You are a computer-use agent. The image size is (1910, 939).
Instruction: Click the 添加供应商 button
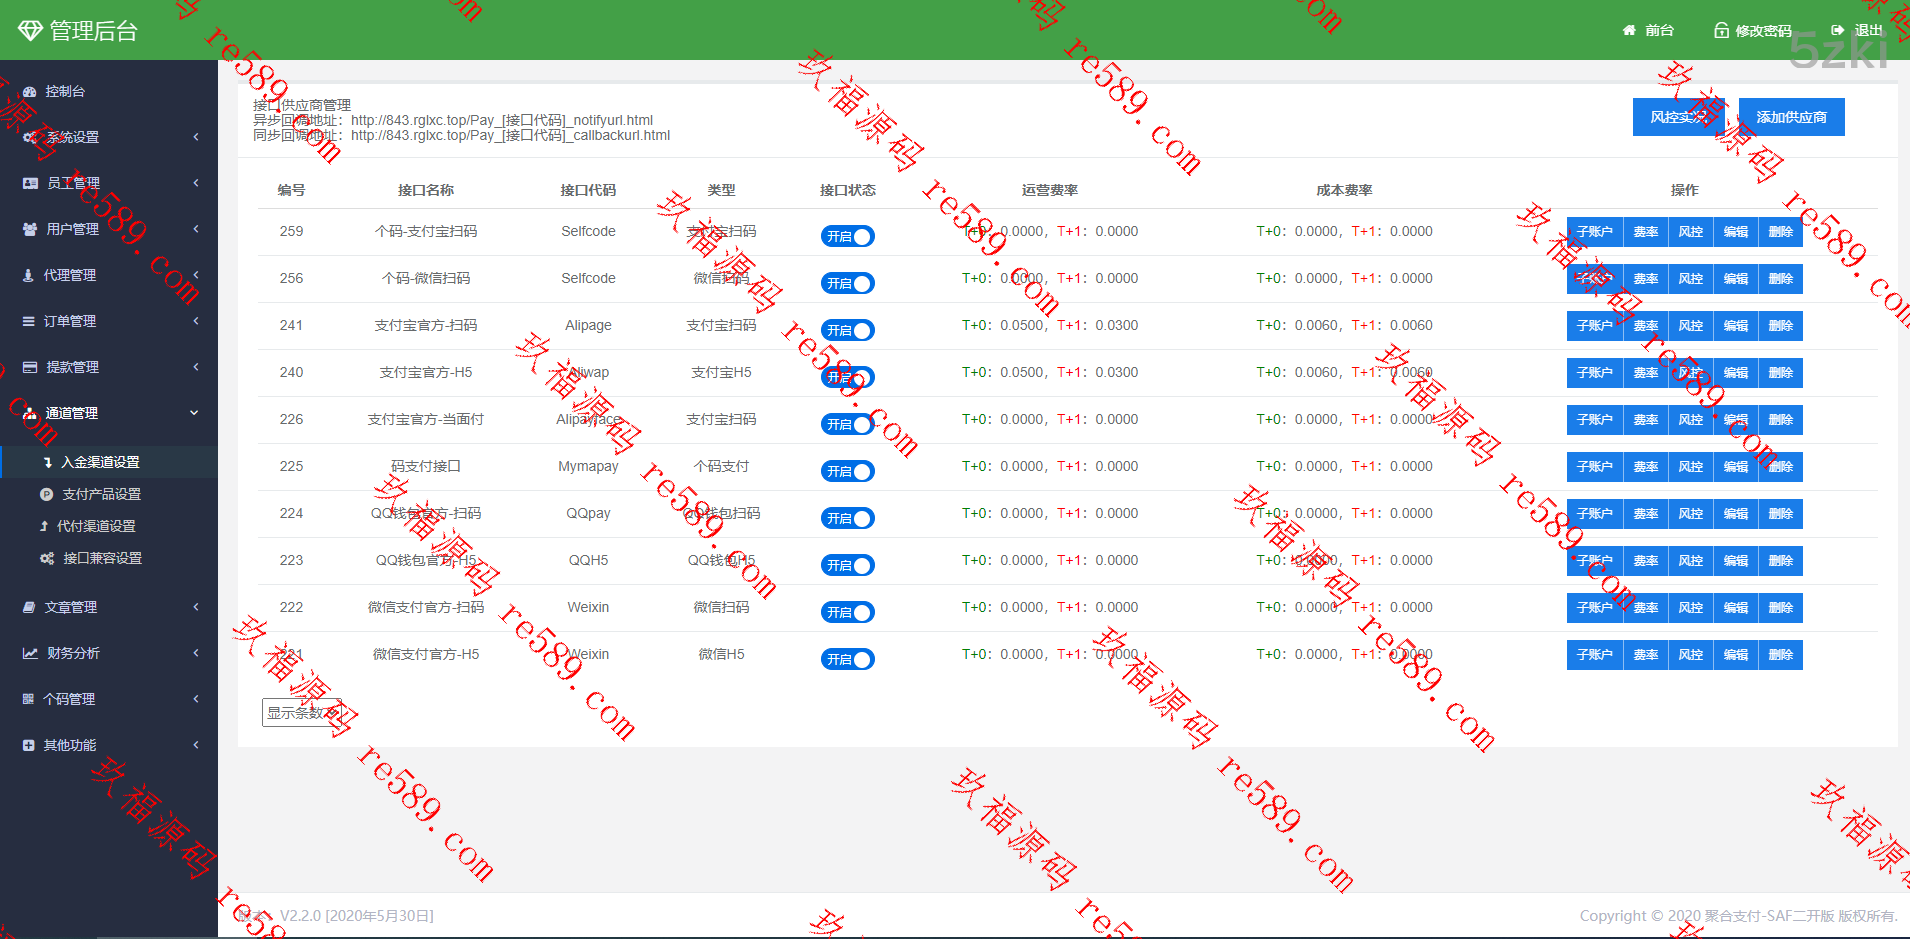1791,117
